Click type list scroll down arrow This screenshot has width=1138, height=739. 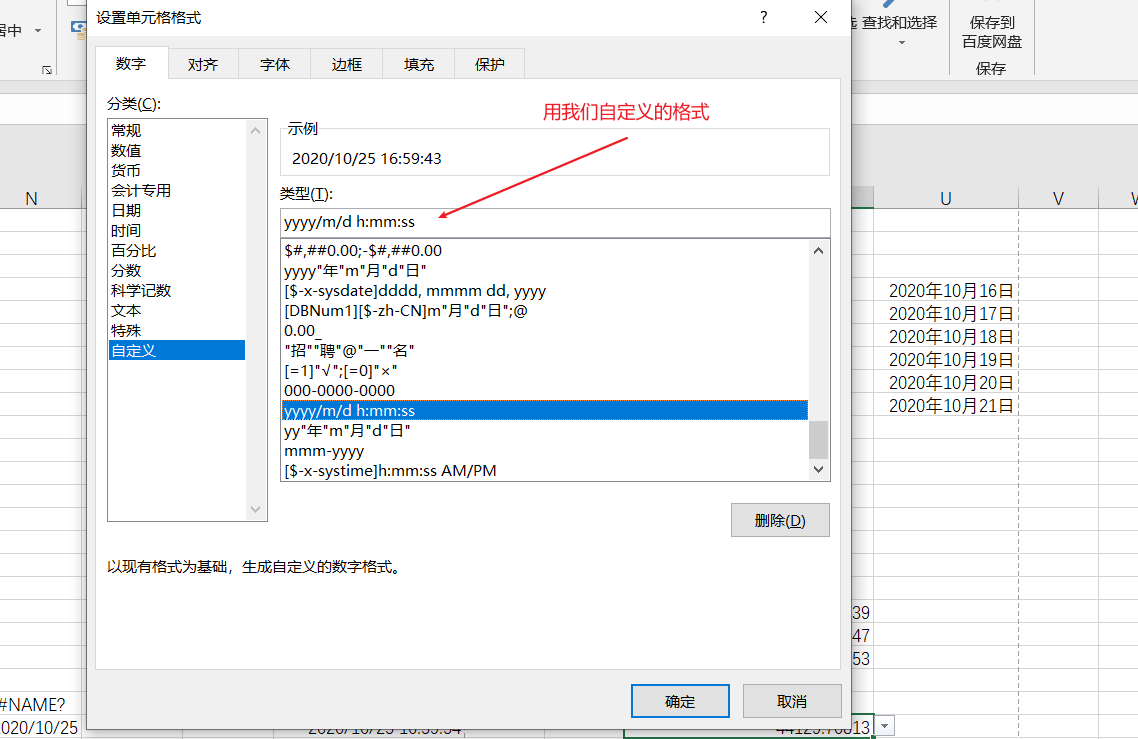coord(819,470)
